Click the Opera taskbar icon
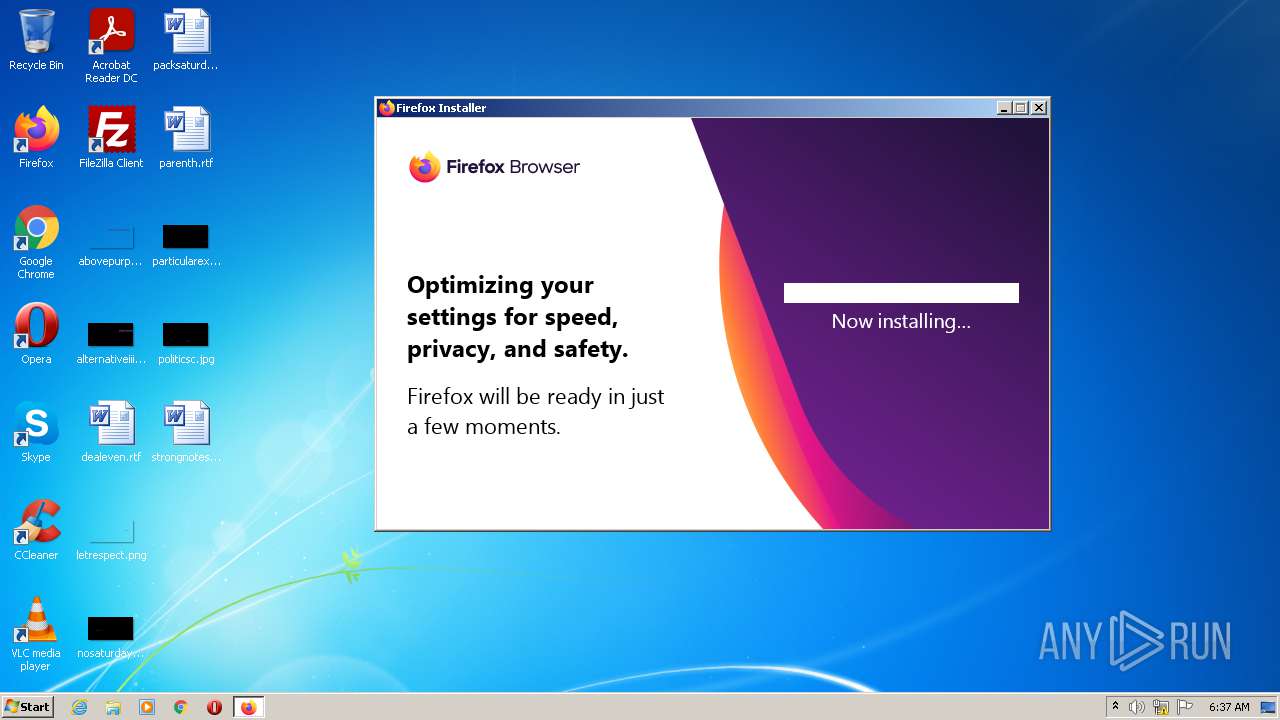Screen dimensions: 1280x720 (x=214, y=707)
